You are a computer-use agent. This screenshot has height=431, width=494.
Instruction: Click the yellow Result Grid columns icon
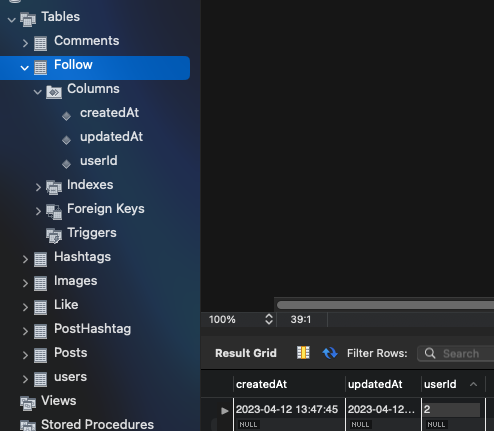coord(303,353)
